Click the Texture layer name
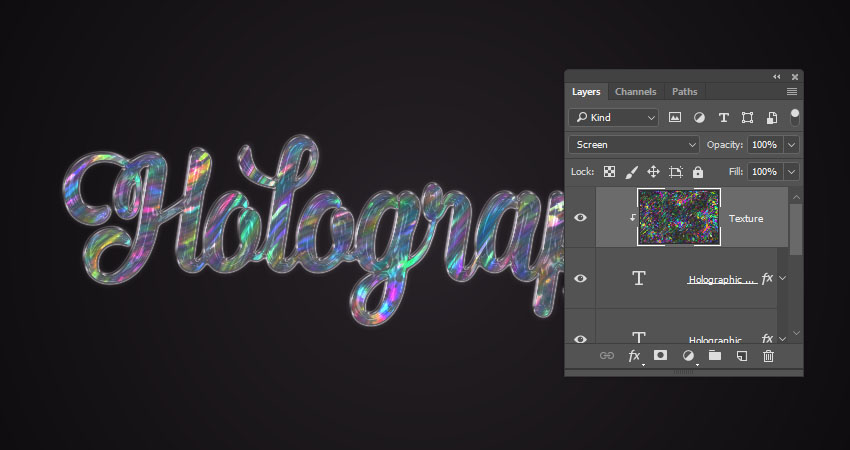Viewport: 850px width, 450px height. point(746,218)
